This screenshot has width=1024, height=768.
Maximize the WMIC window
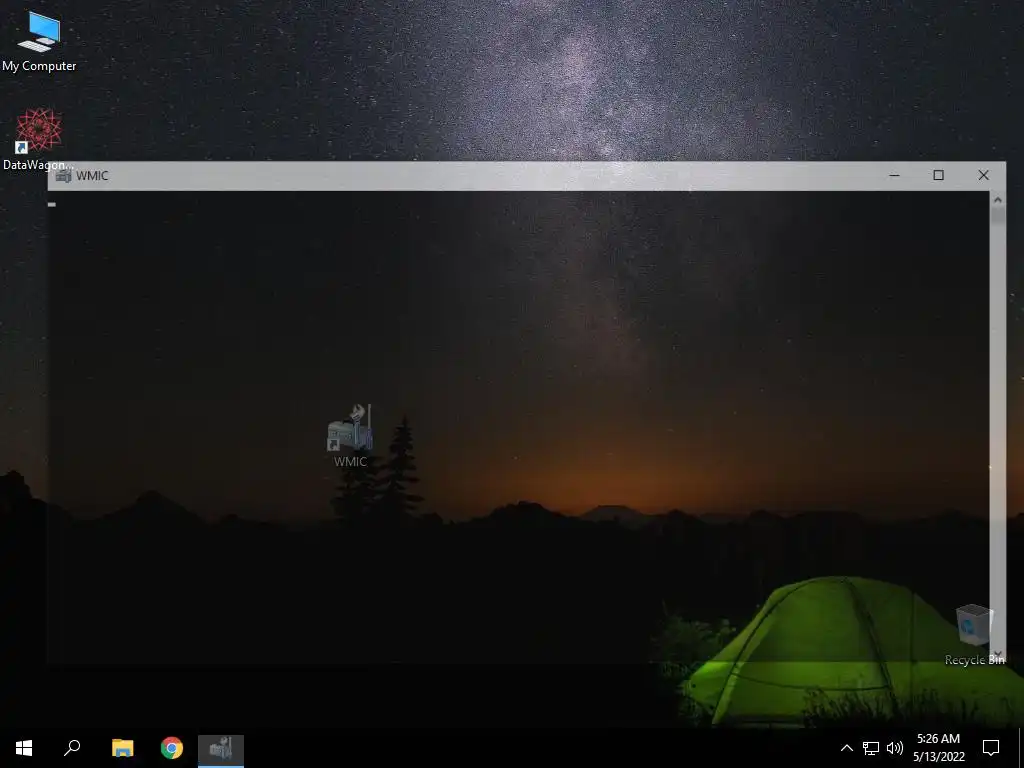[x=938, y=175]
